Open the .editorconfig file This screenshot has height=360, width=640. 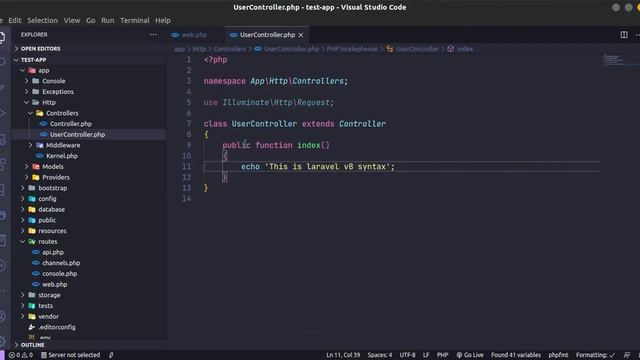tap(89, 327)
